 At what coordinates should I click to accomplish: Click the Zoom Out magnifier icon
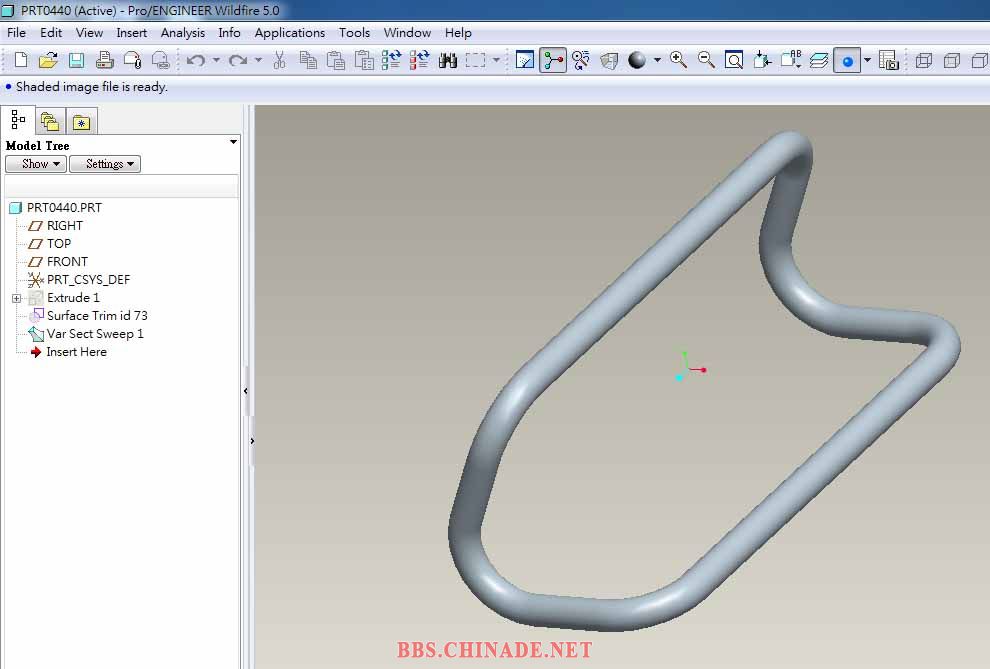coord(706,60)
